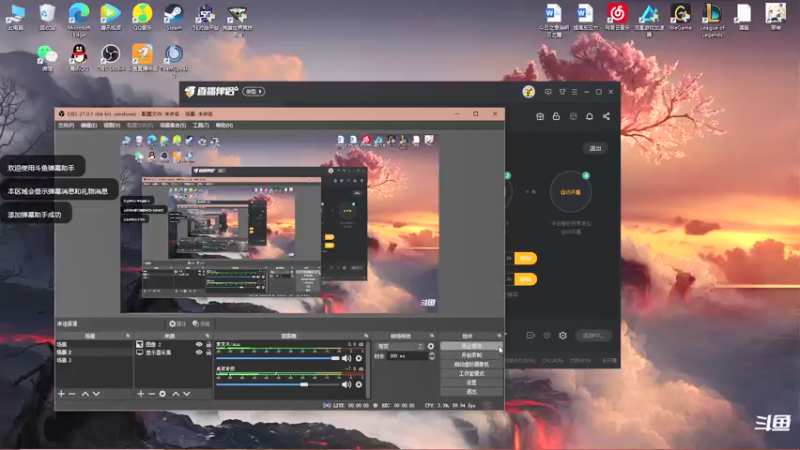
Task: Mute the desktop audio channel in OBS mixer
Action: tap(346, 384)
